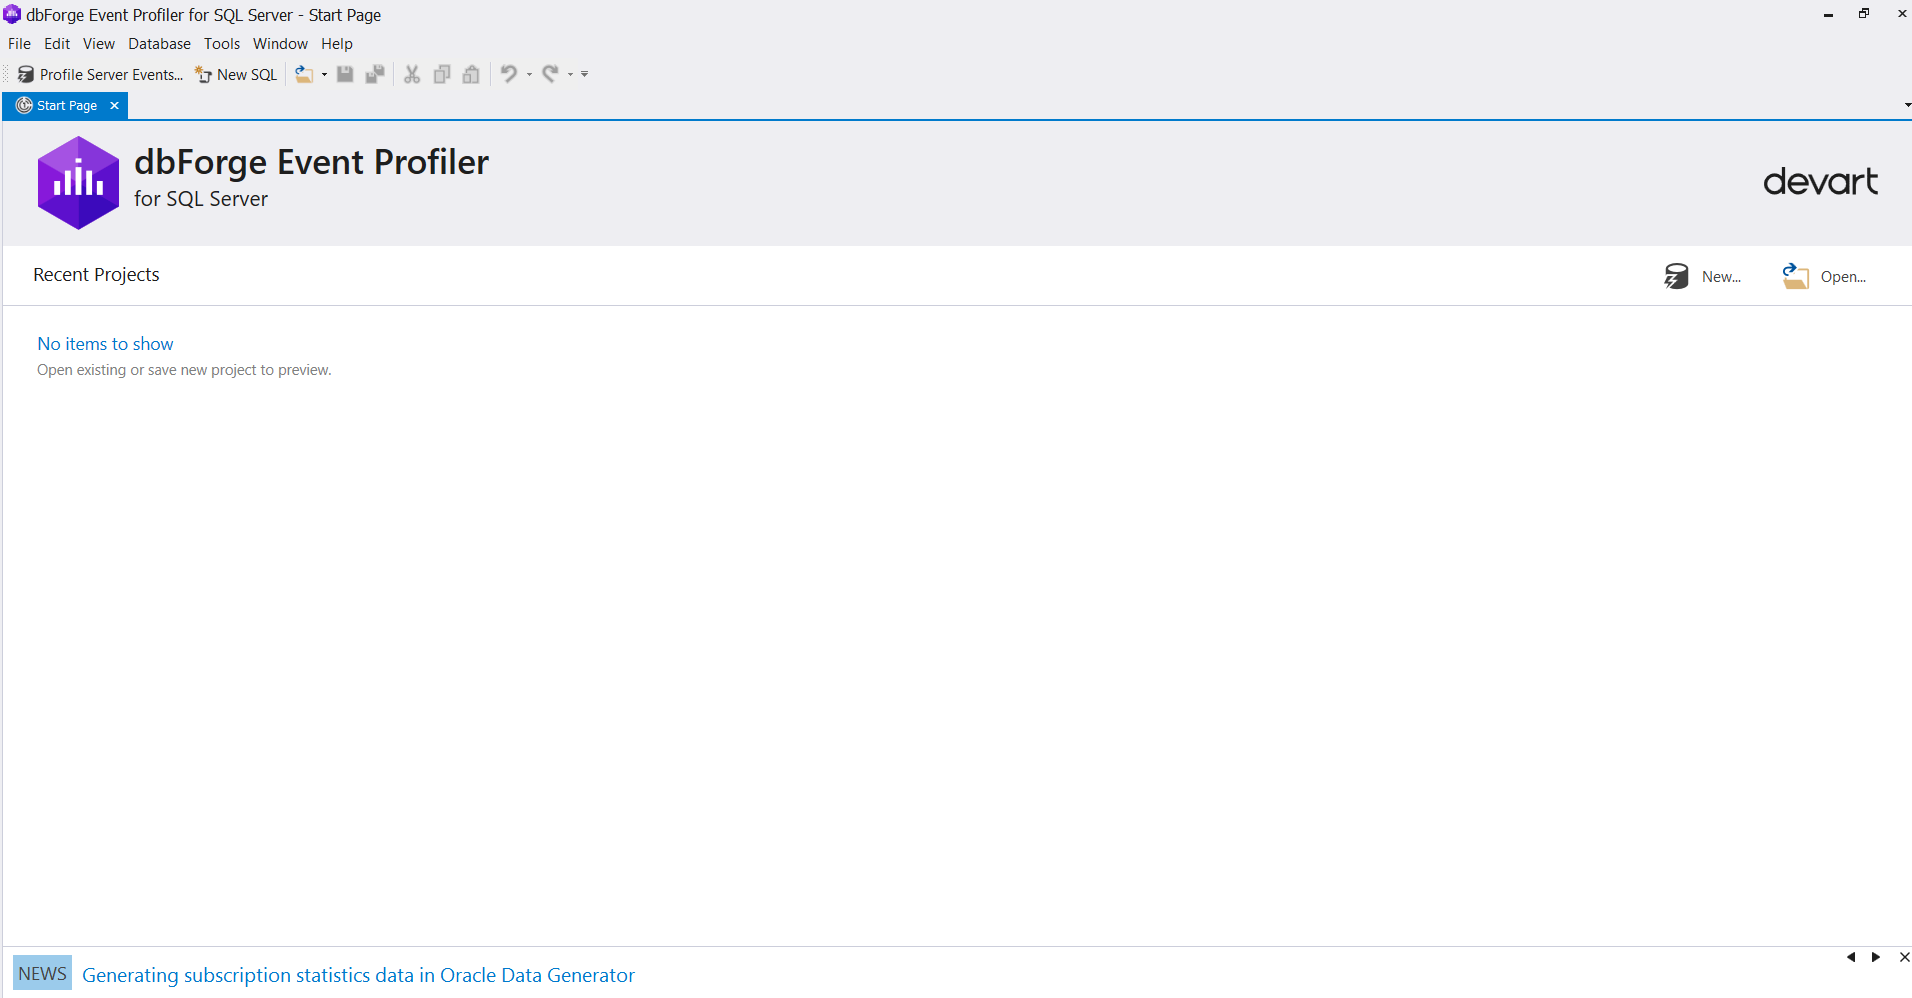Show next news item arrow
This screenshot has height=998, width=1912.
1876,957
